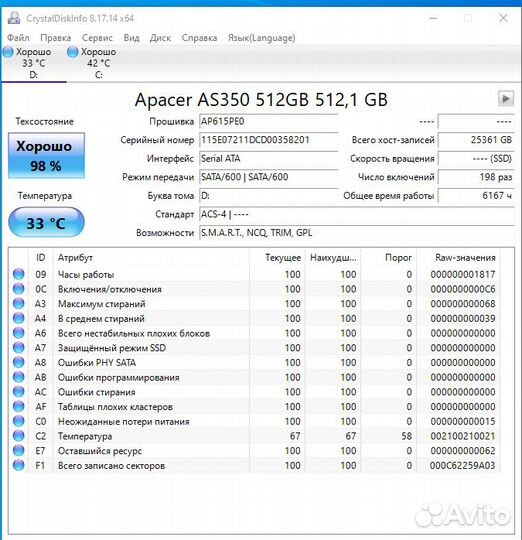Click raw value 000C62259A03
This screenshot has width=522, height=540.
[463, 466]
